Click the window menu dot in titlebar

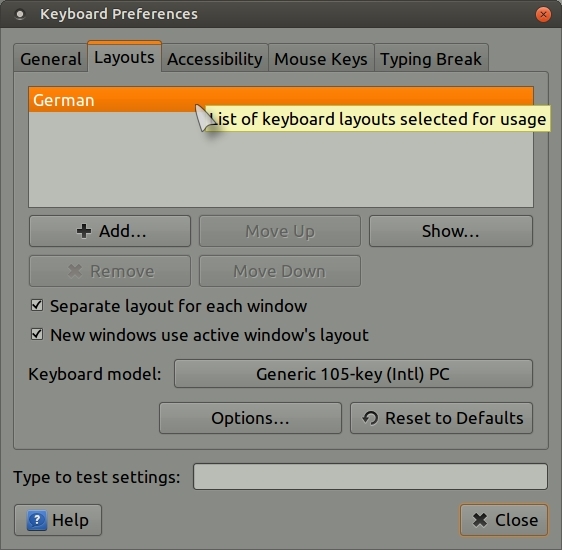(x=20, y=14)
